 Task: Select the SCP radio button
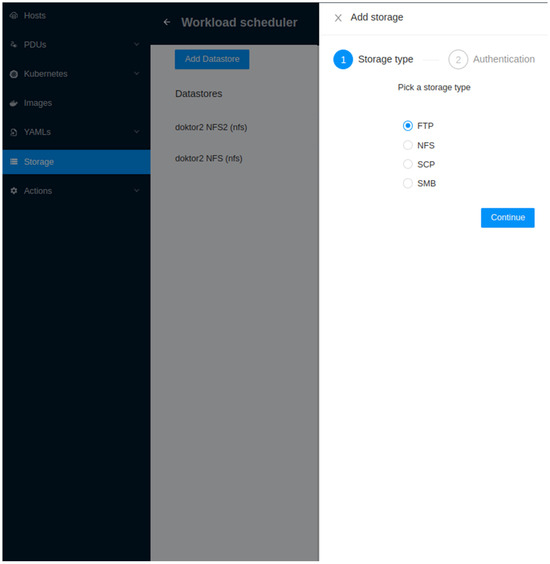pos(408,164)
